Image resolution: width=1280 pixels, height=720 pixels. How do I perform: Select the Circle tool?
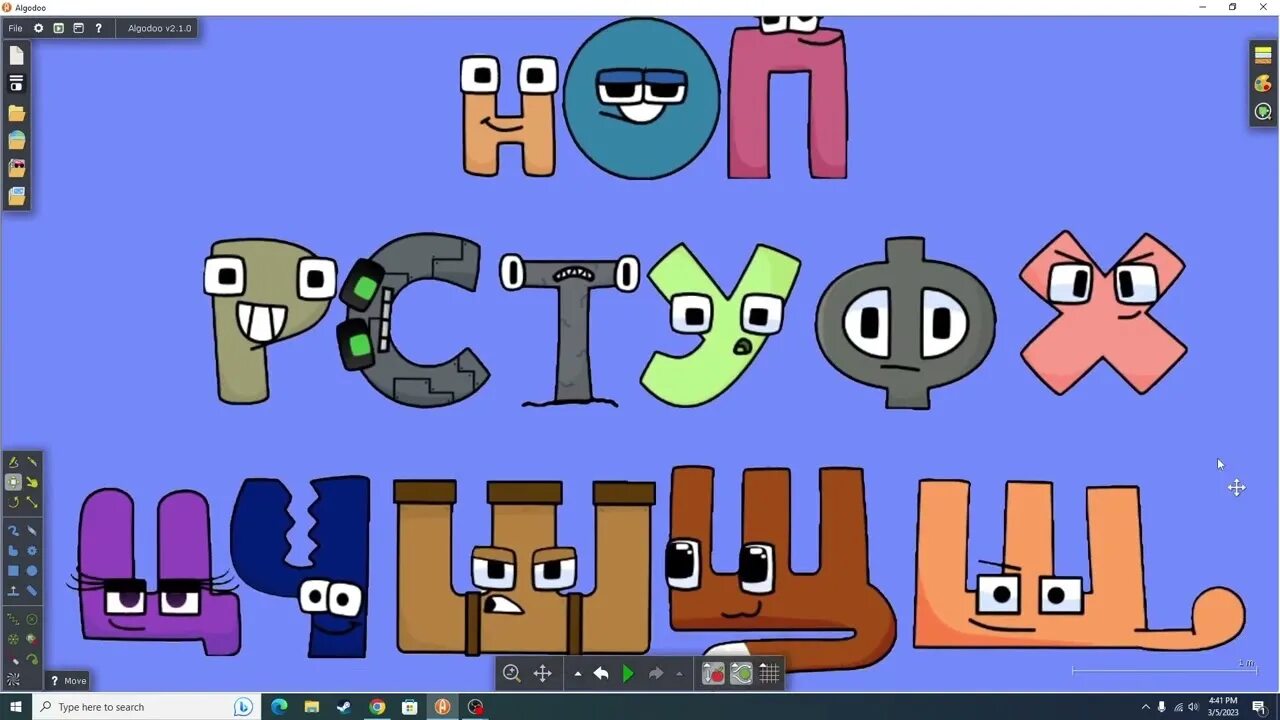pos(32,571)
